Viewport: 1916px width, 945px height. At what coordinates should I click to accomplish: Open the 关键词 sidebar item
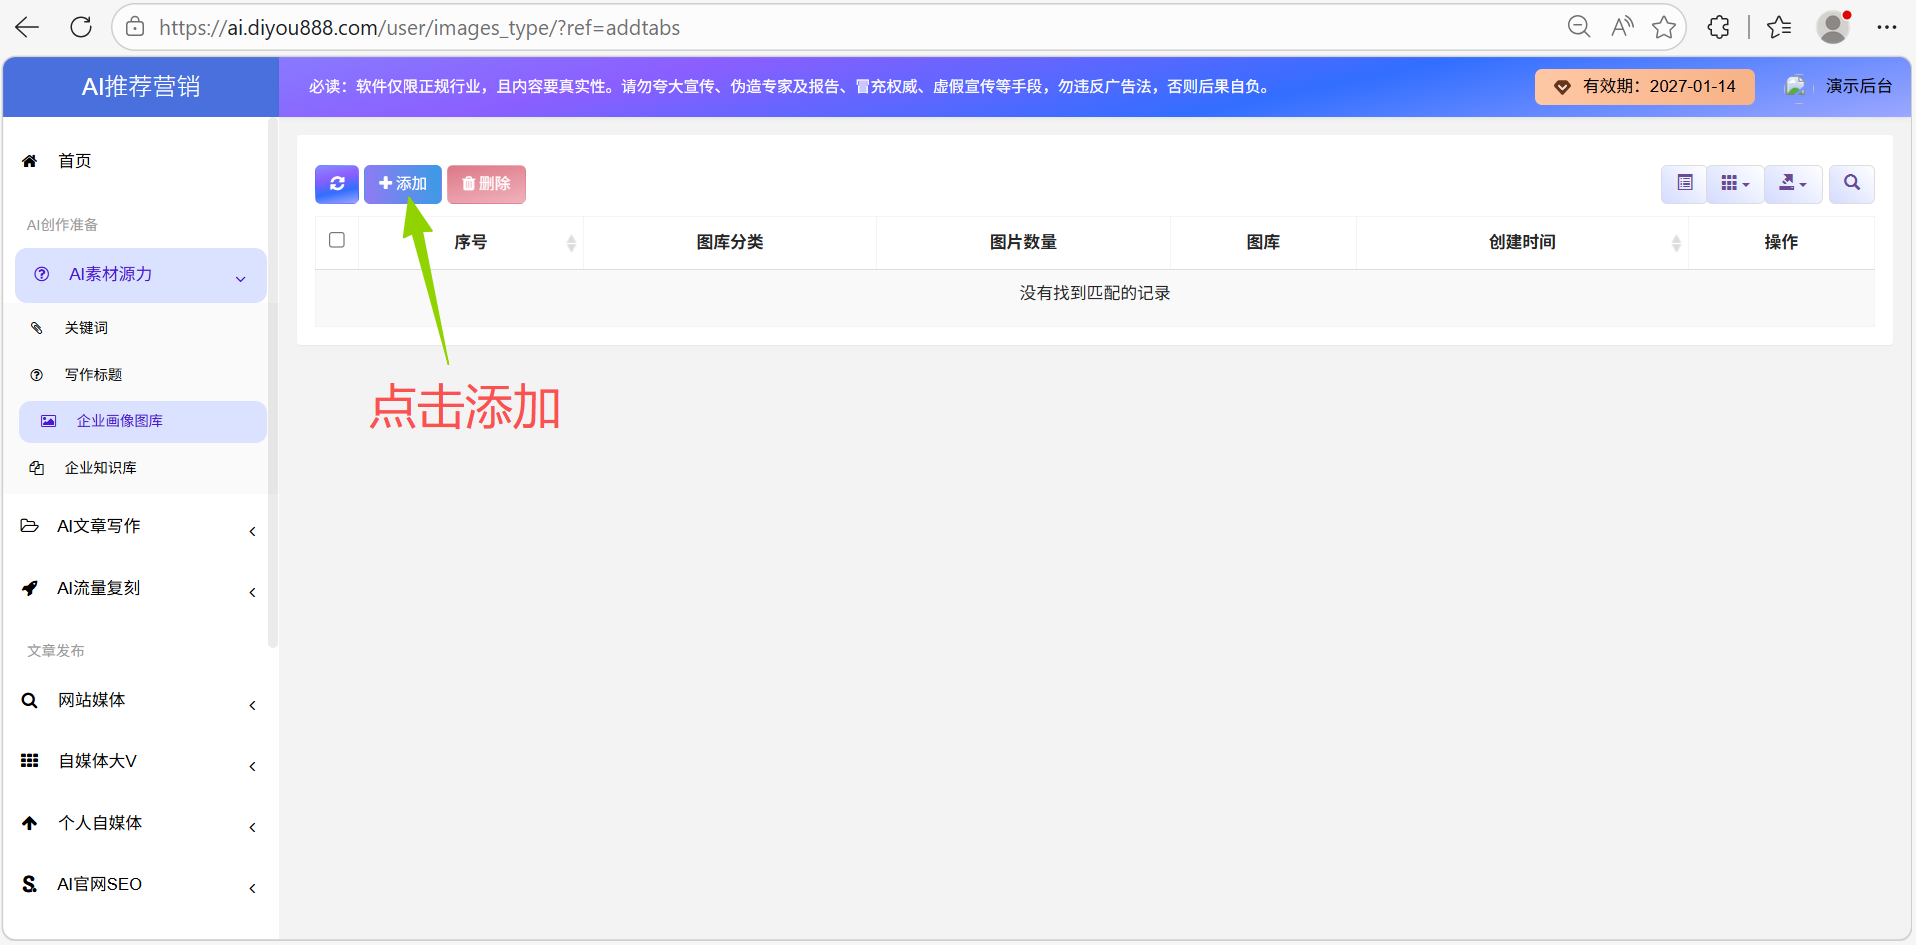pyautogui.click(x=86, y=328)
